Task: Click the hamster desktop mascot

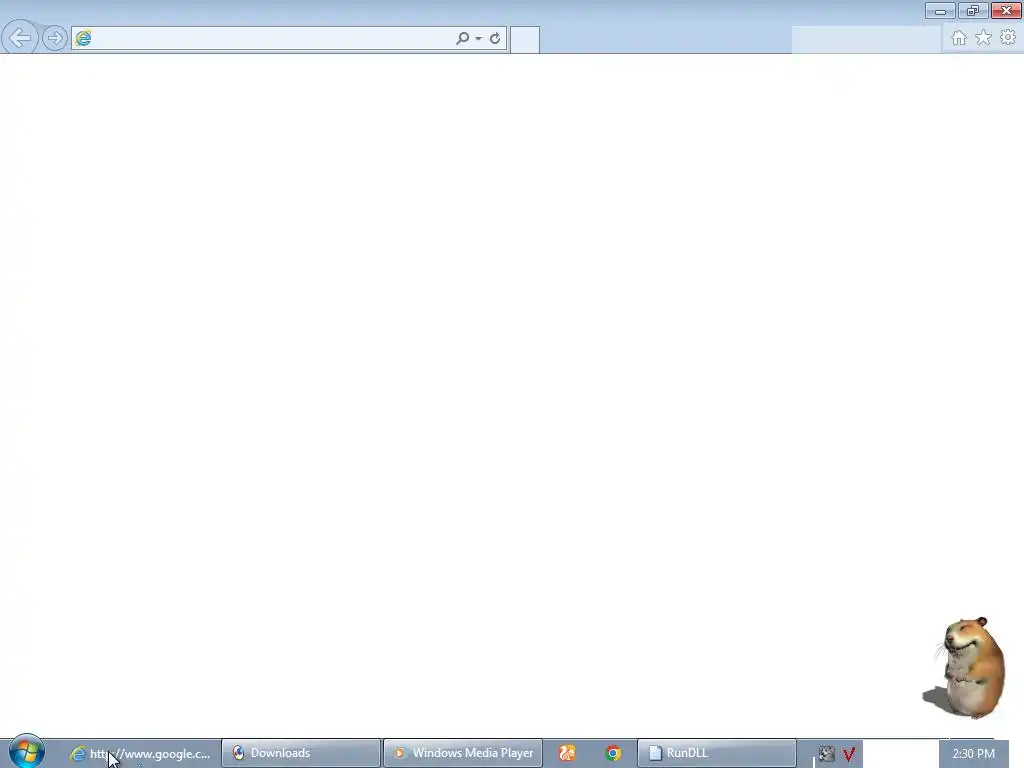Action: point(965,667)
